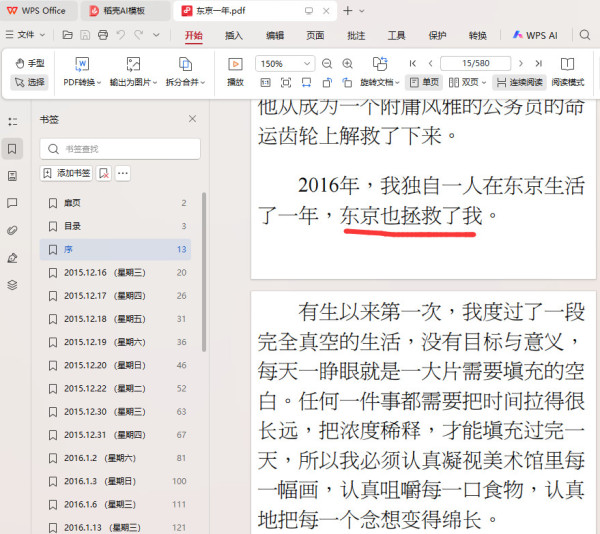Expand the 文件 menu arrow

pos(42,35)
